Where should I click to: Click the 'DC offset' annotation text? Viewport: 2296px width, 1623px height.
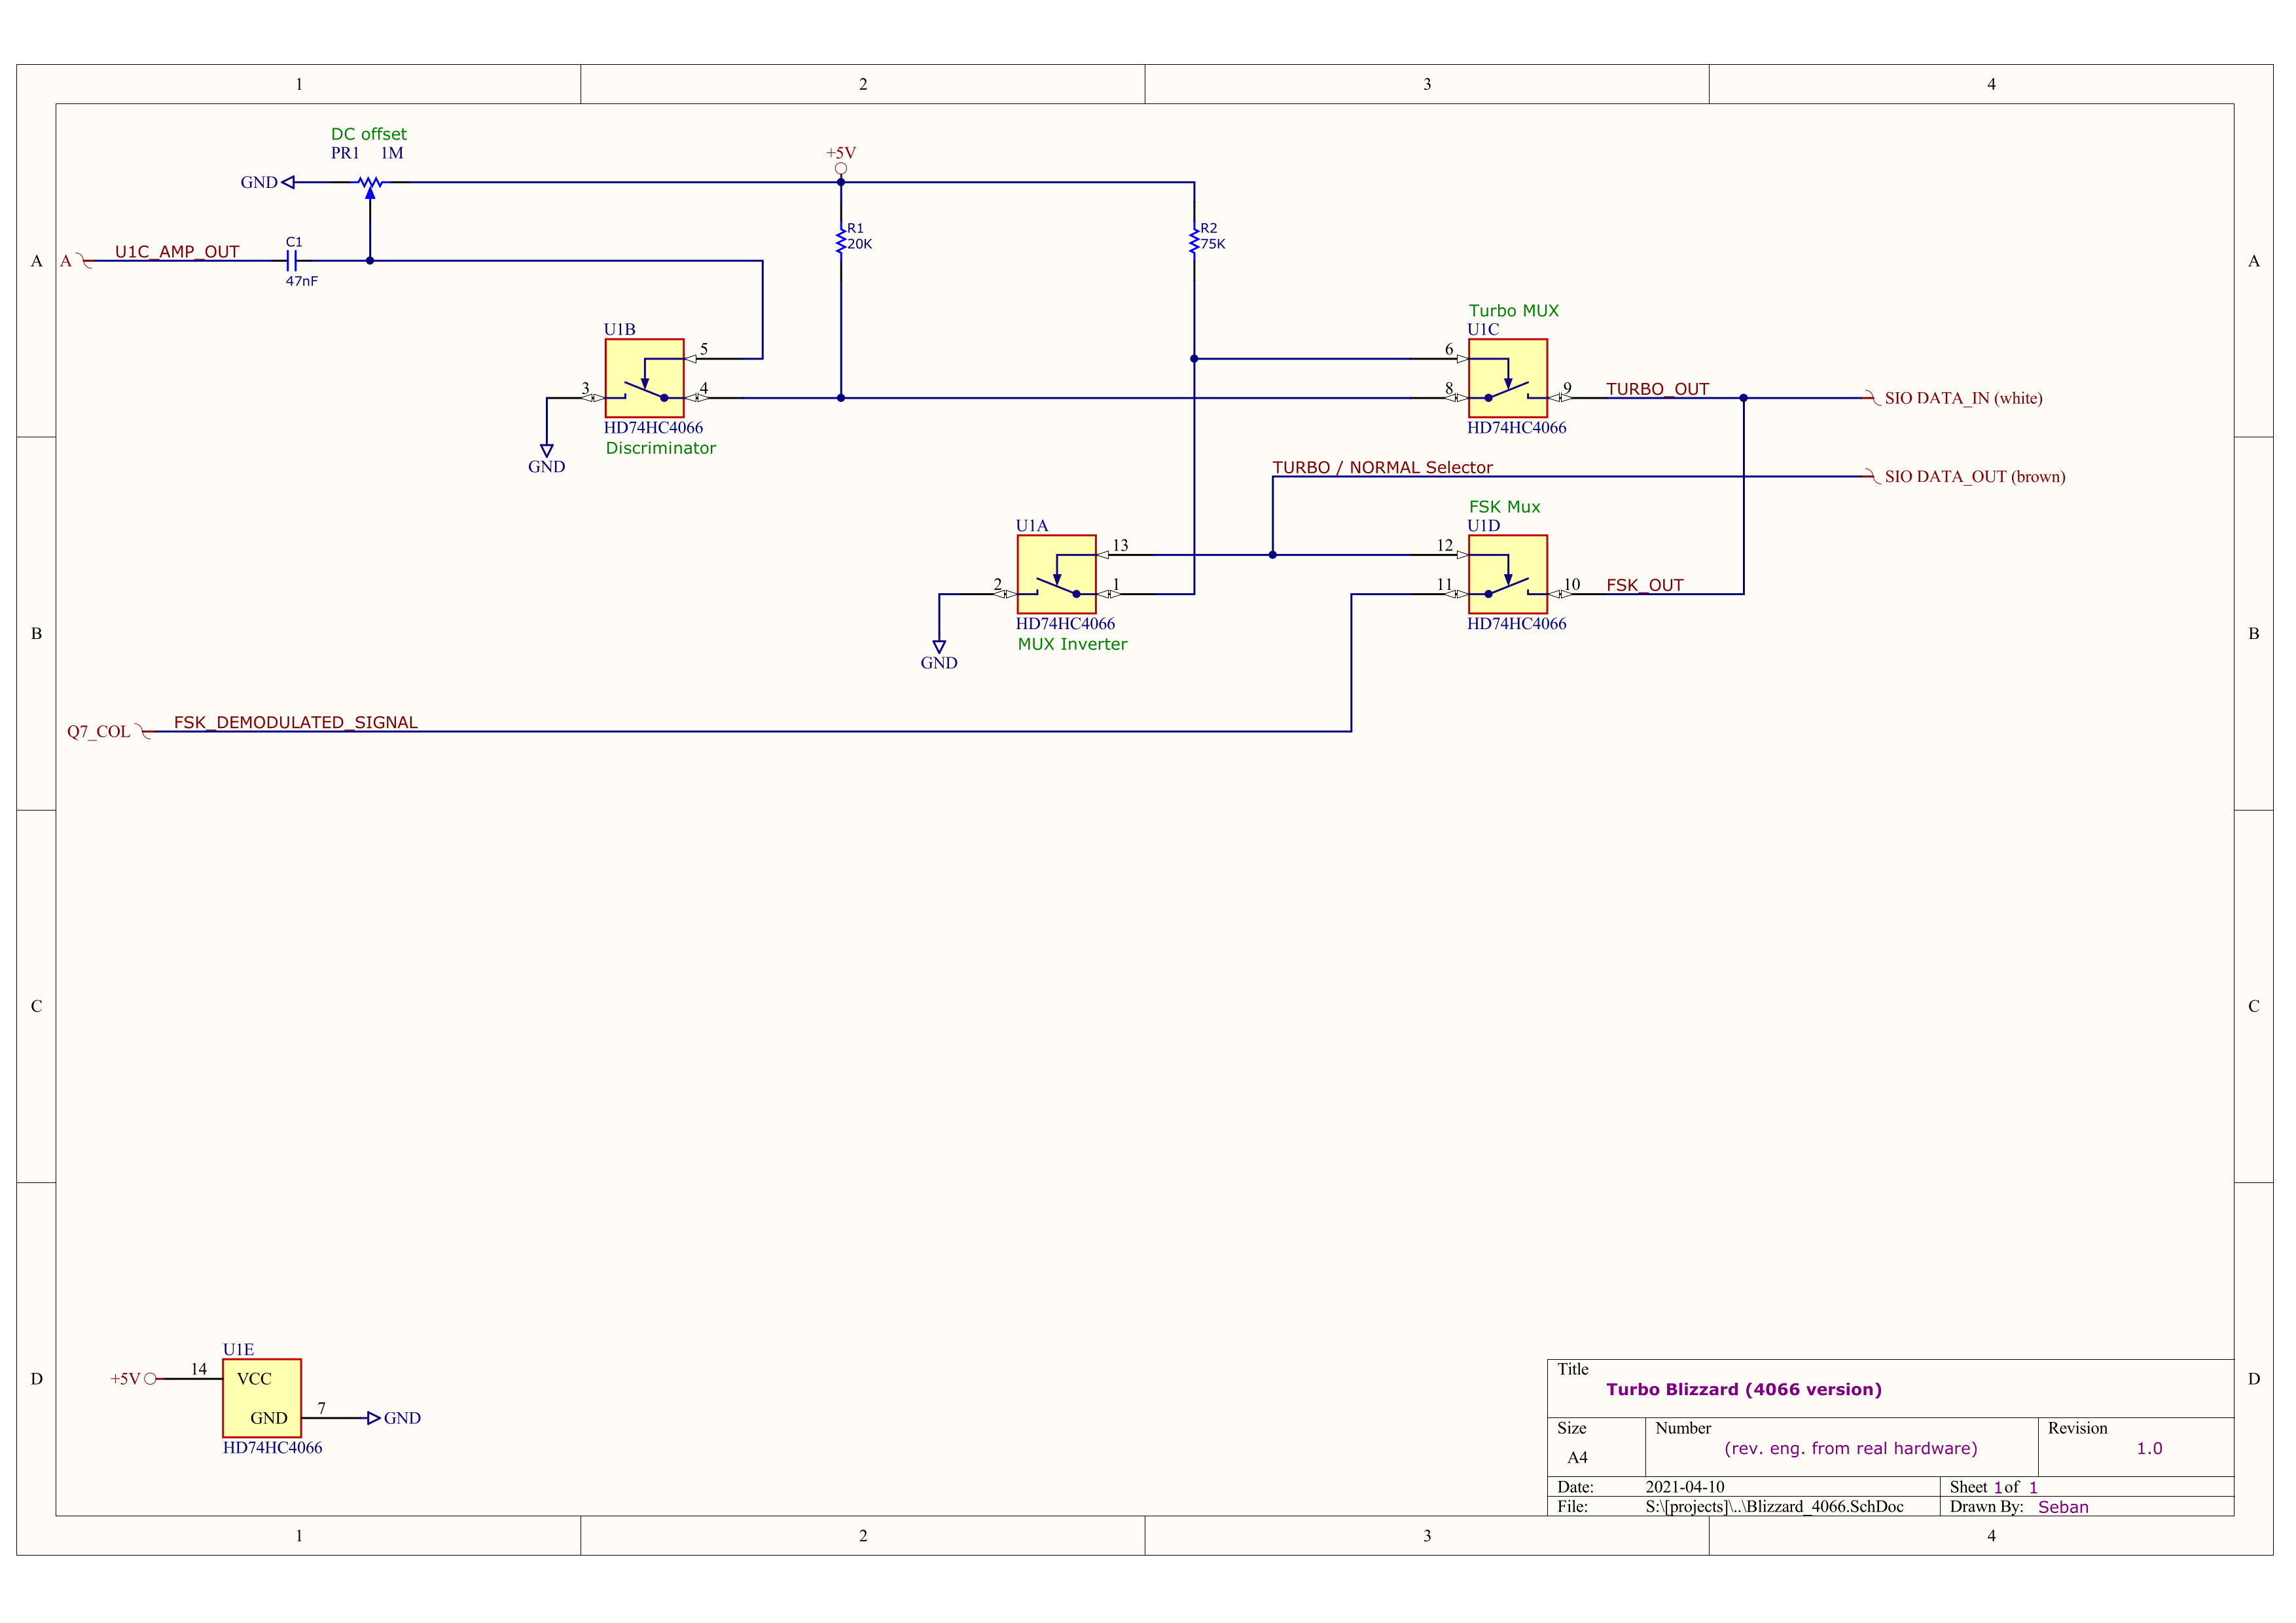tap(369, 134)
